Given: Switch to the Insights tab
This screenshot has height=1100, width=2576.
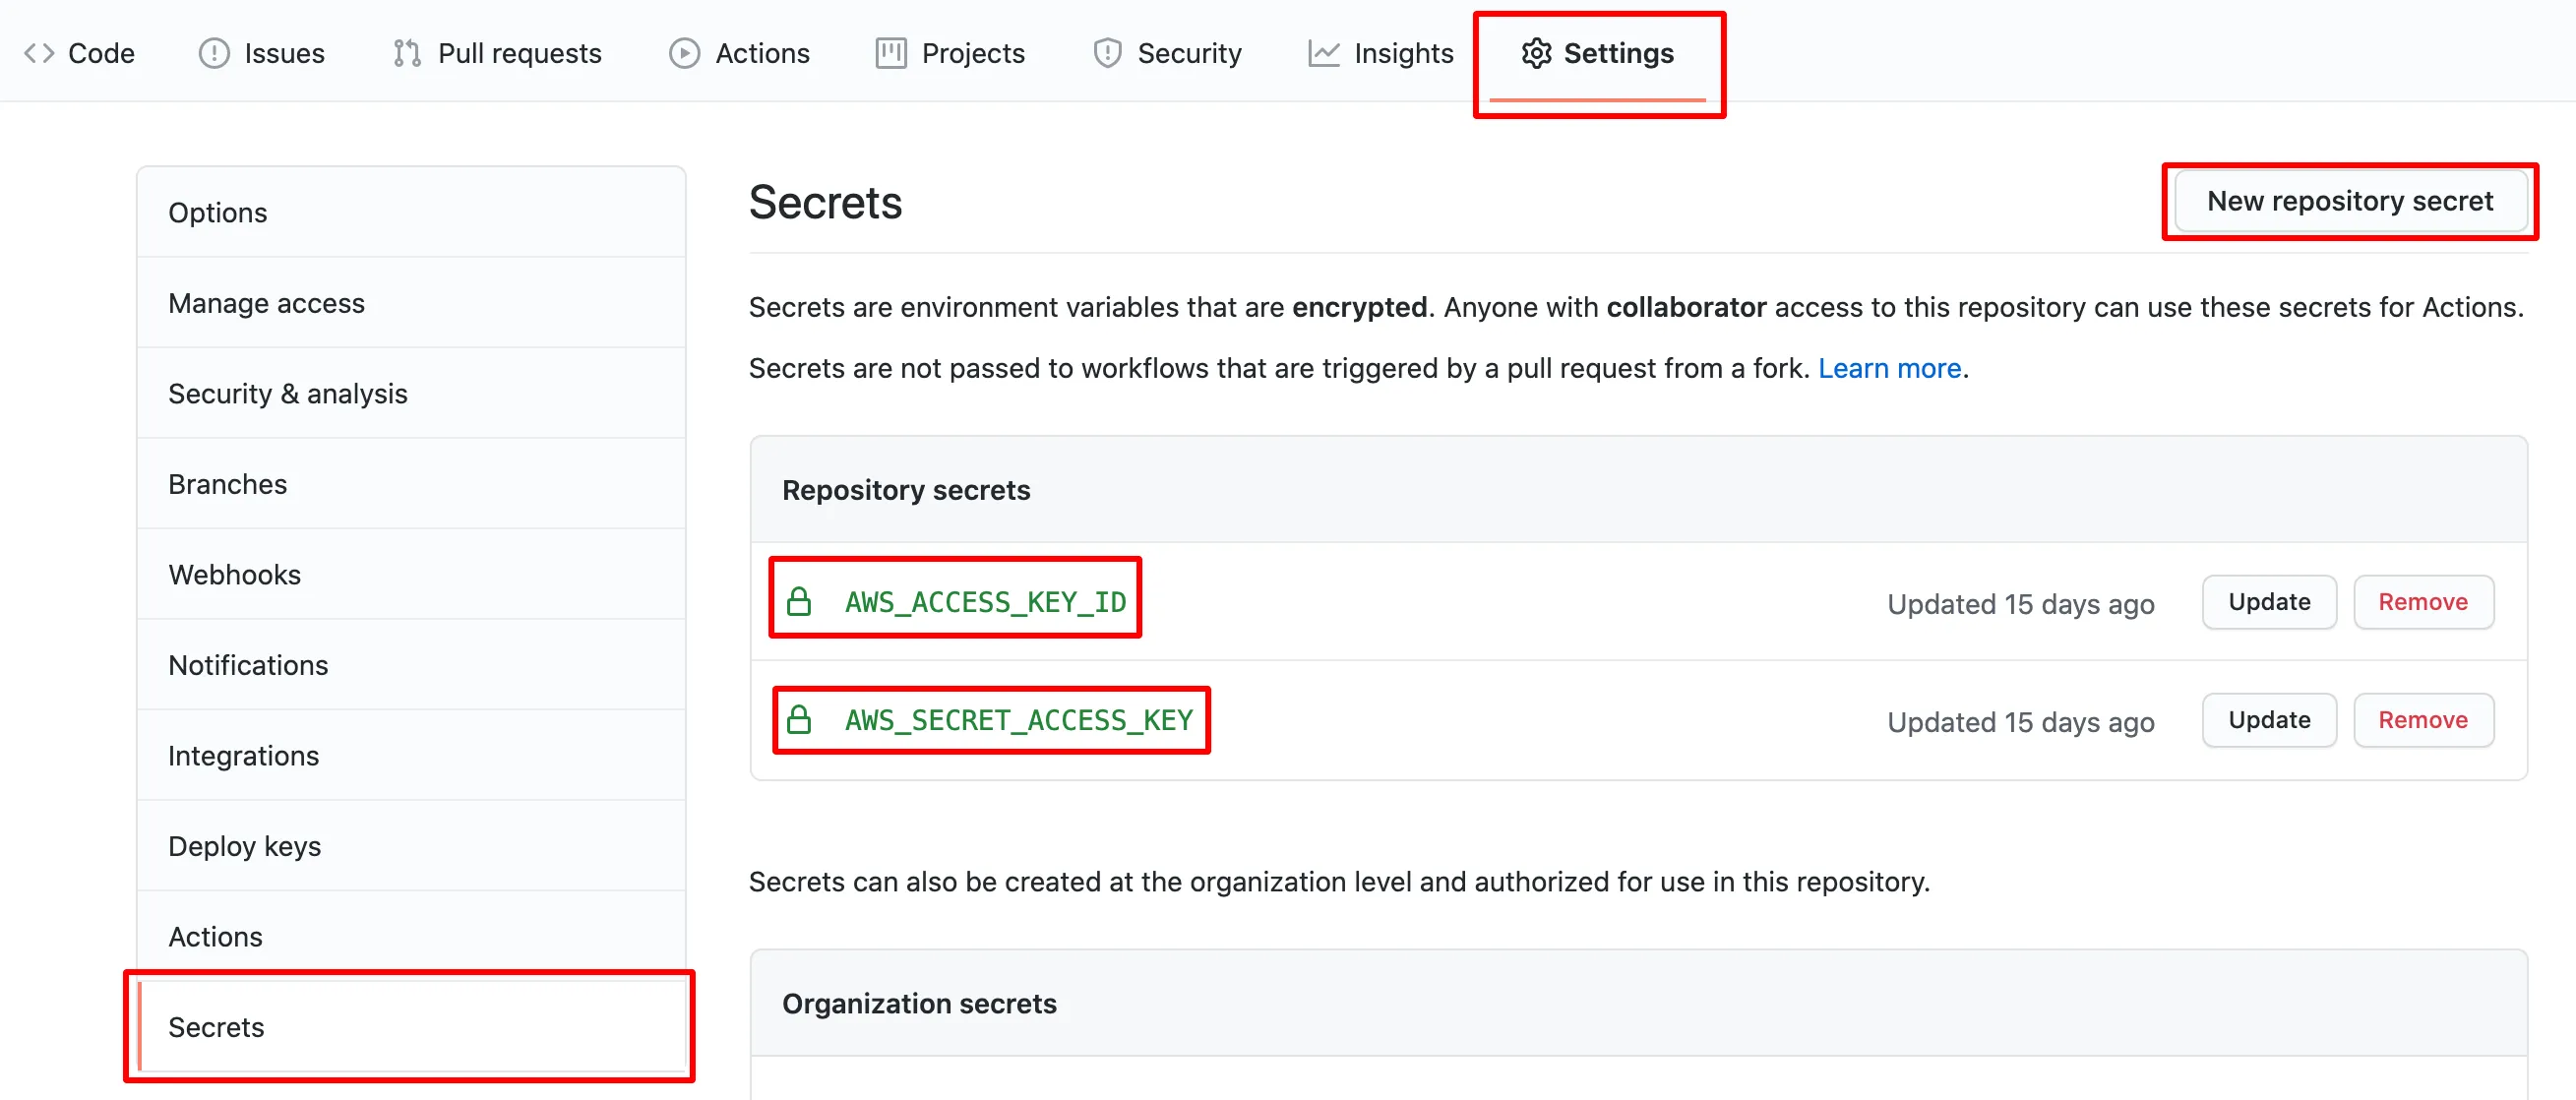Looking at the screenshot, I should click(x=1403, y=53).
